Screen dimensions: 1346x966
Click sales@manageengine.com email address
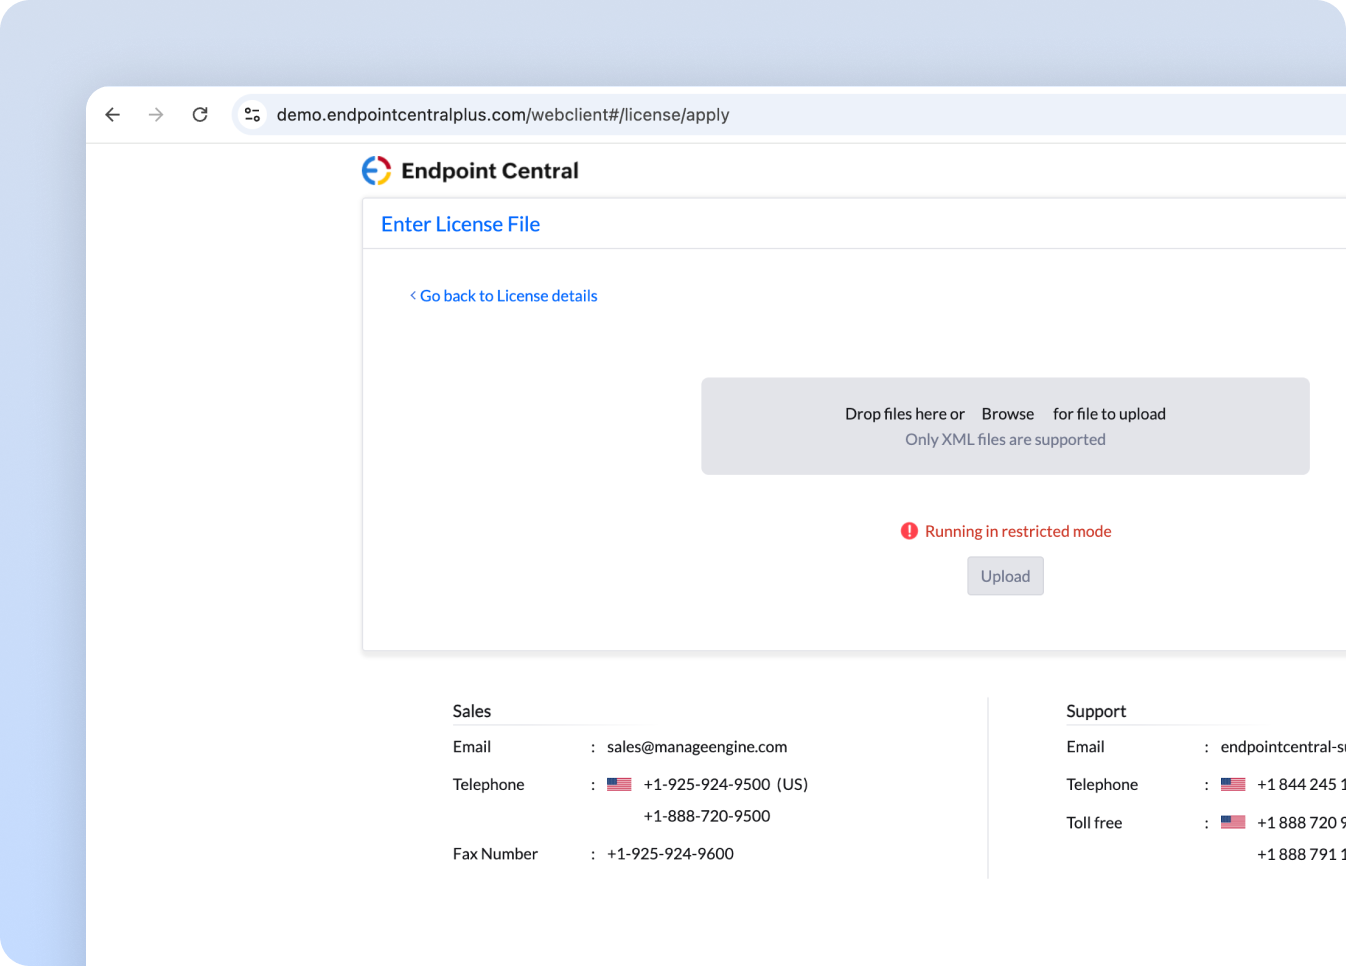tap(697, 747)
